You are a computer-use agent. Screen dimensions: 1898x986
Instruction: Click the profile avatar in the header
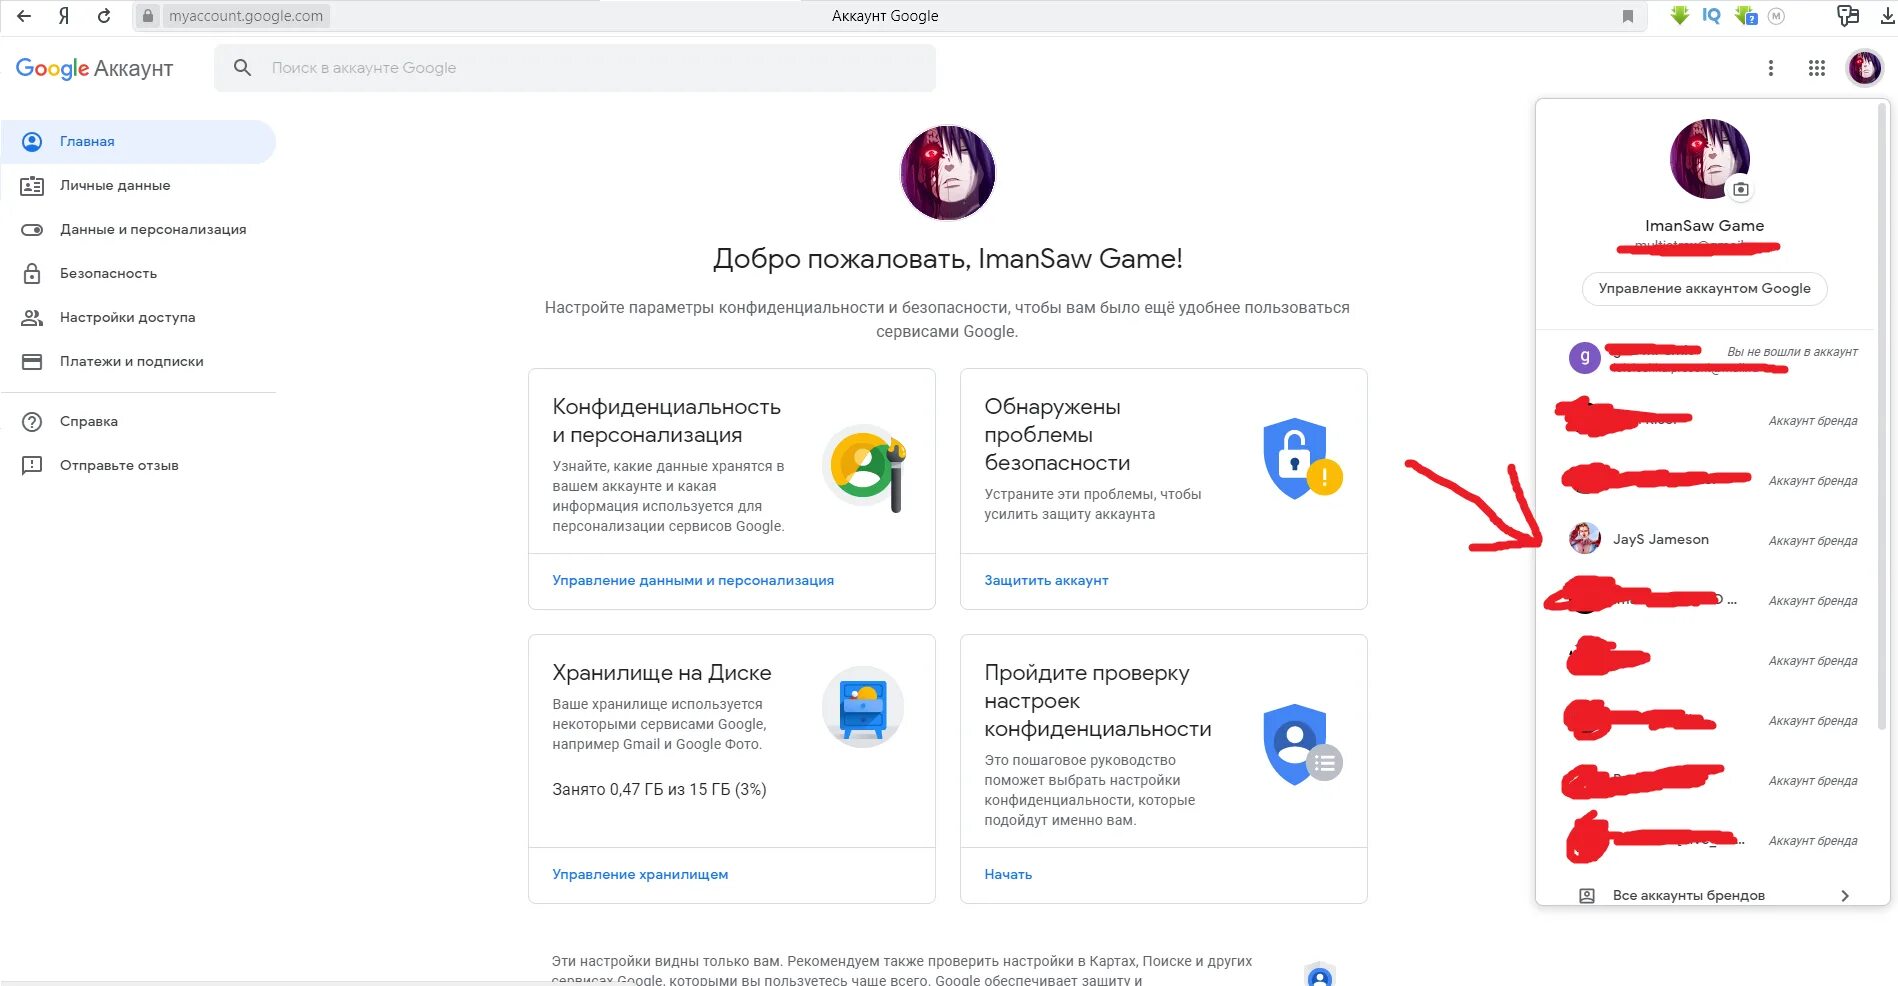[1865, 68]
